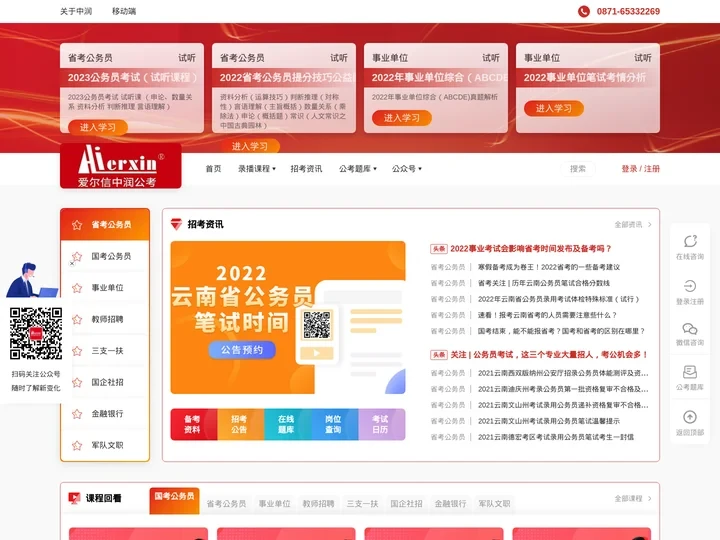720x540 pixels.
Task: Click 进入学习 on 2022省考公务员提分技巧 card
Action: coord(250,146)
